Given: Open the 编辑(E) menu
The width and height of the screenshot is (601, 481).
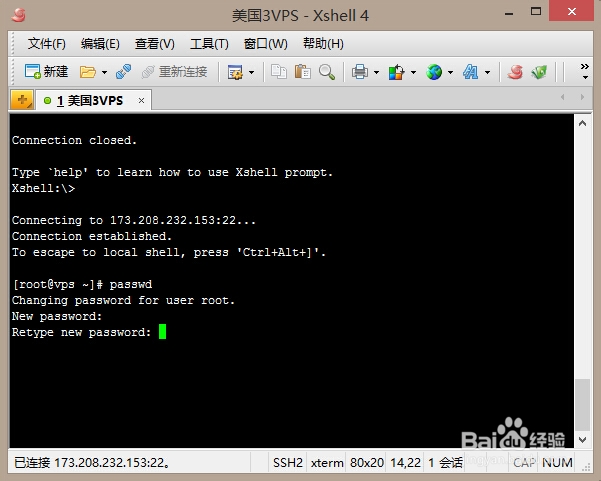Looking at the screenshot, I should tap(100, 44).
